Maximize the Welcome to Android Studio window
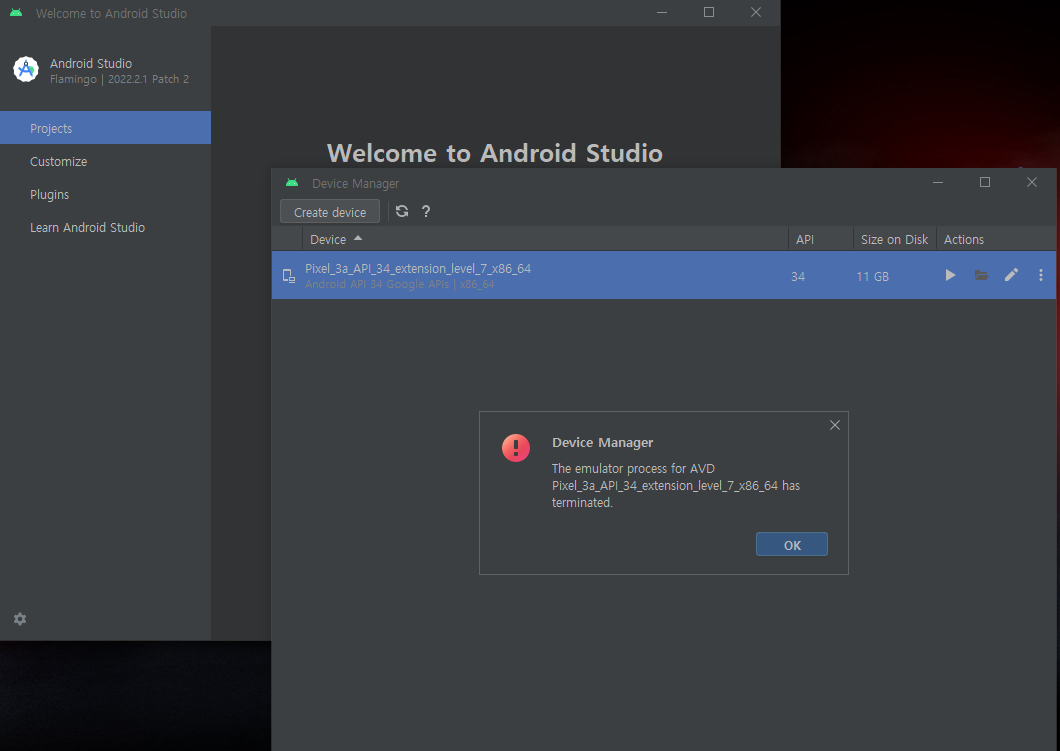1060x751 pixels. tap(708, 13)
